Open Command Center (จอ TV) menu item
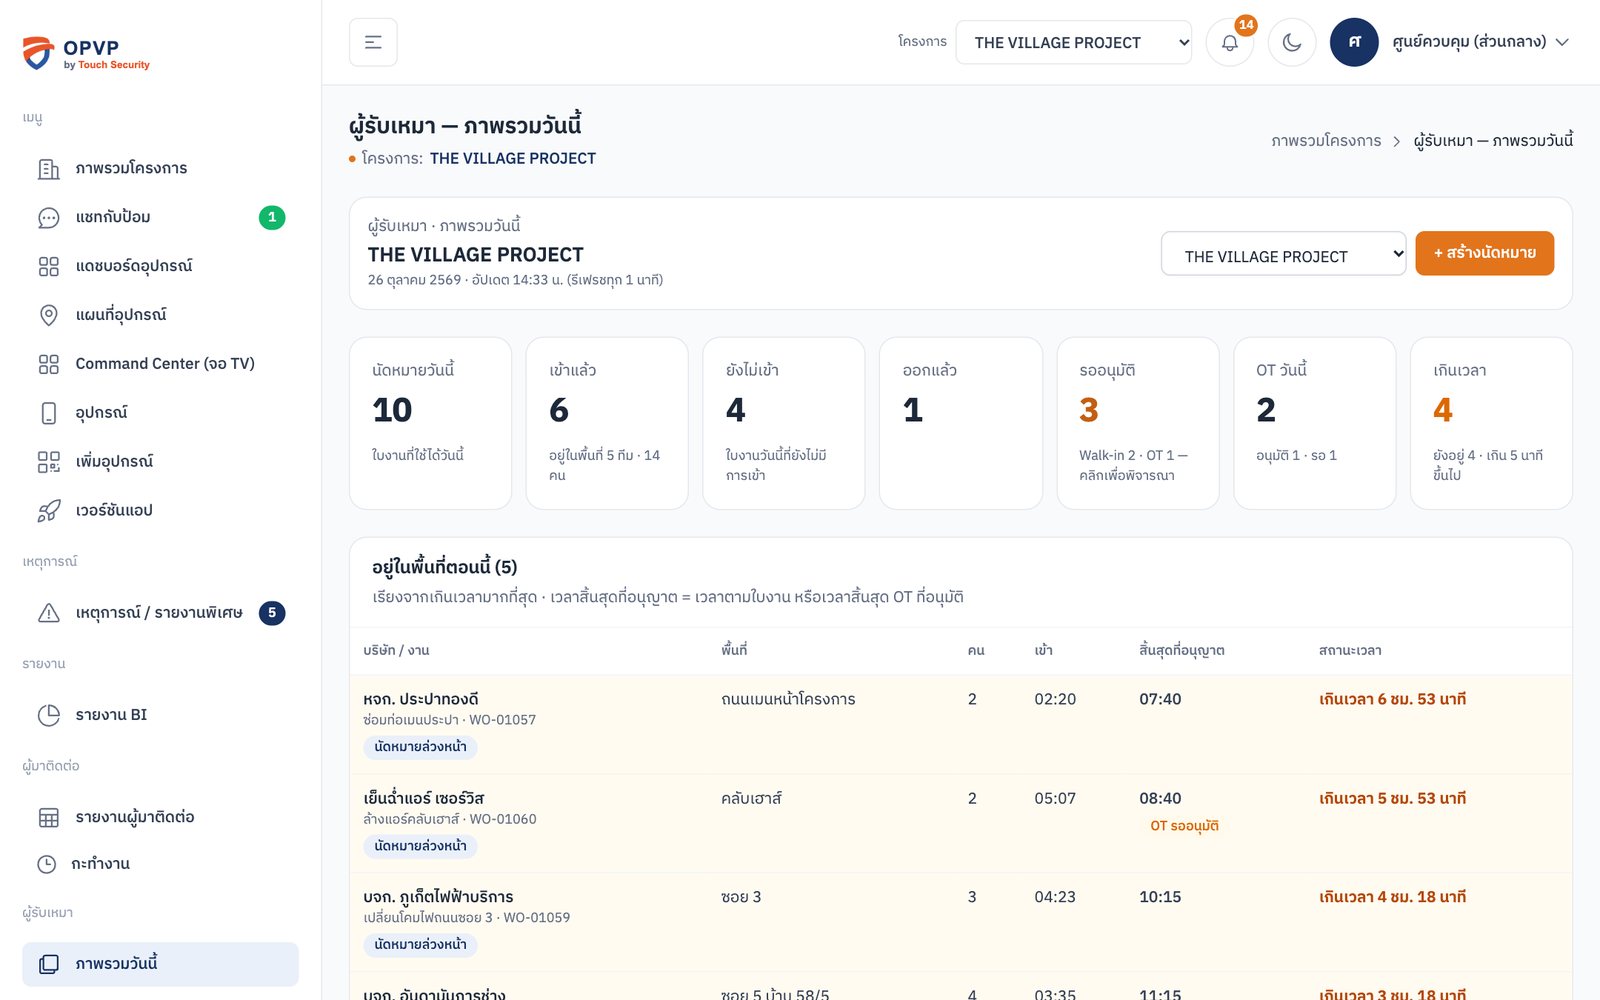Screen dimensions: 1600x1000 [160, 364]
